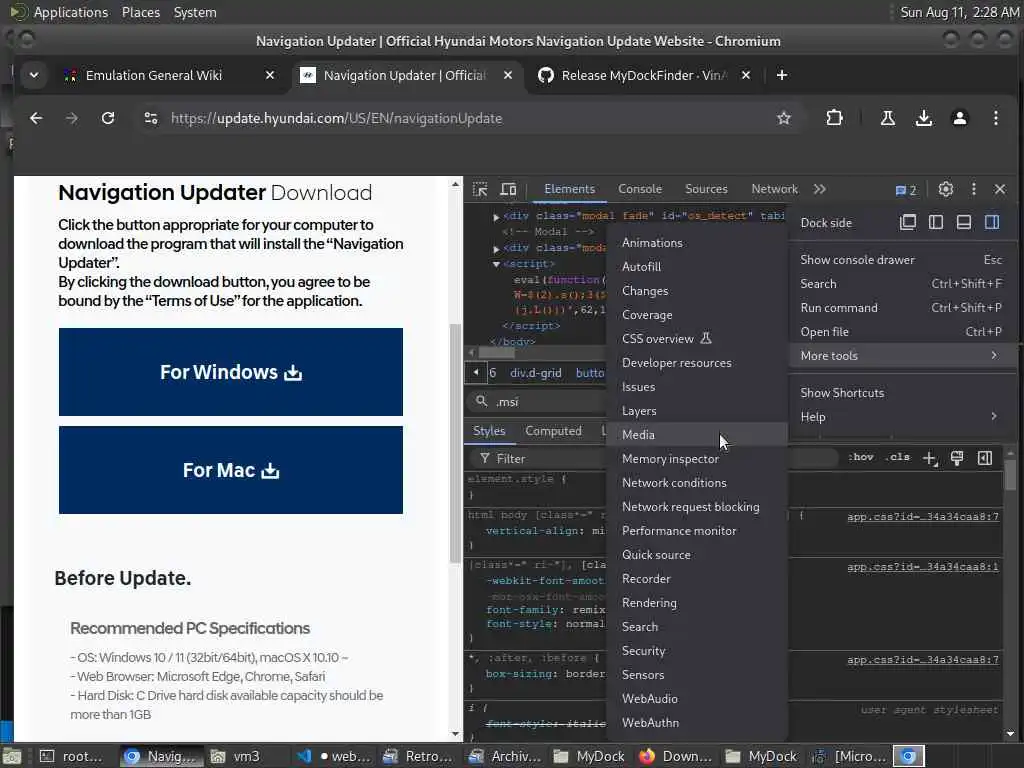Open Network request blocking
The width and height of the screenshot is (1024, 768).
697,507
